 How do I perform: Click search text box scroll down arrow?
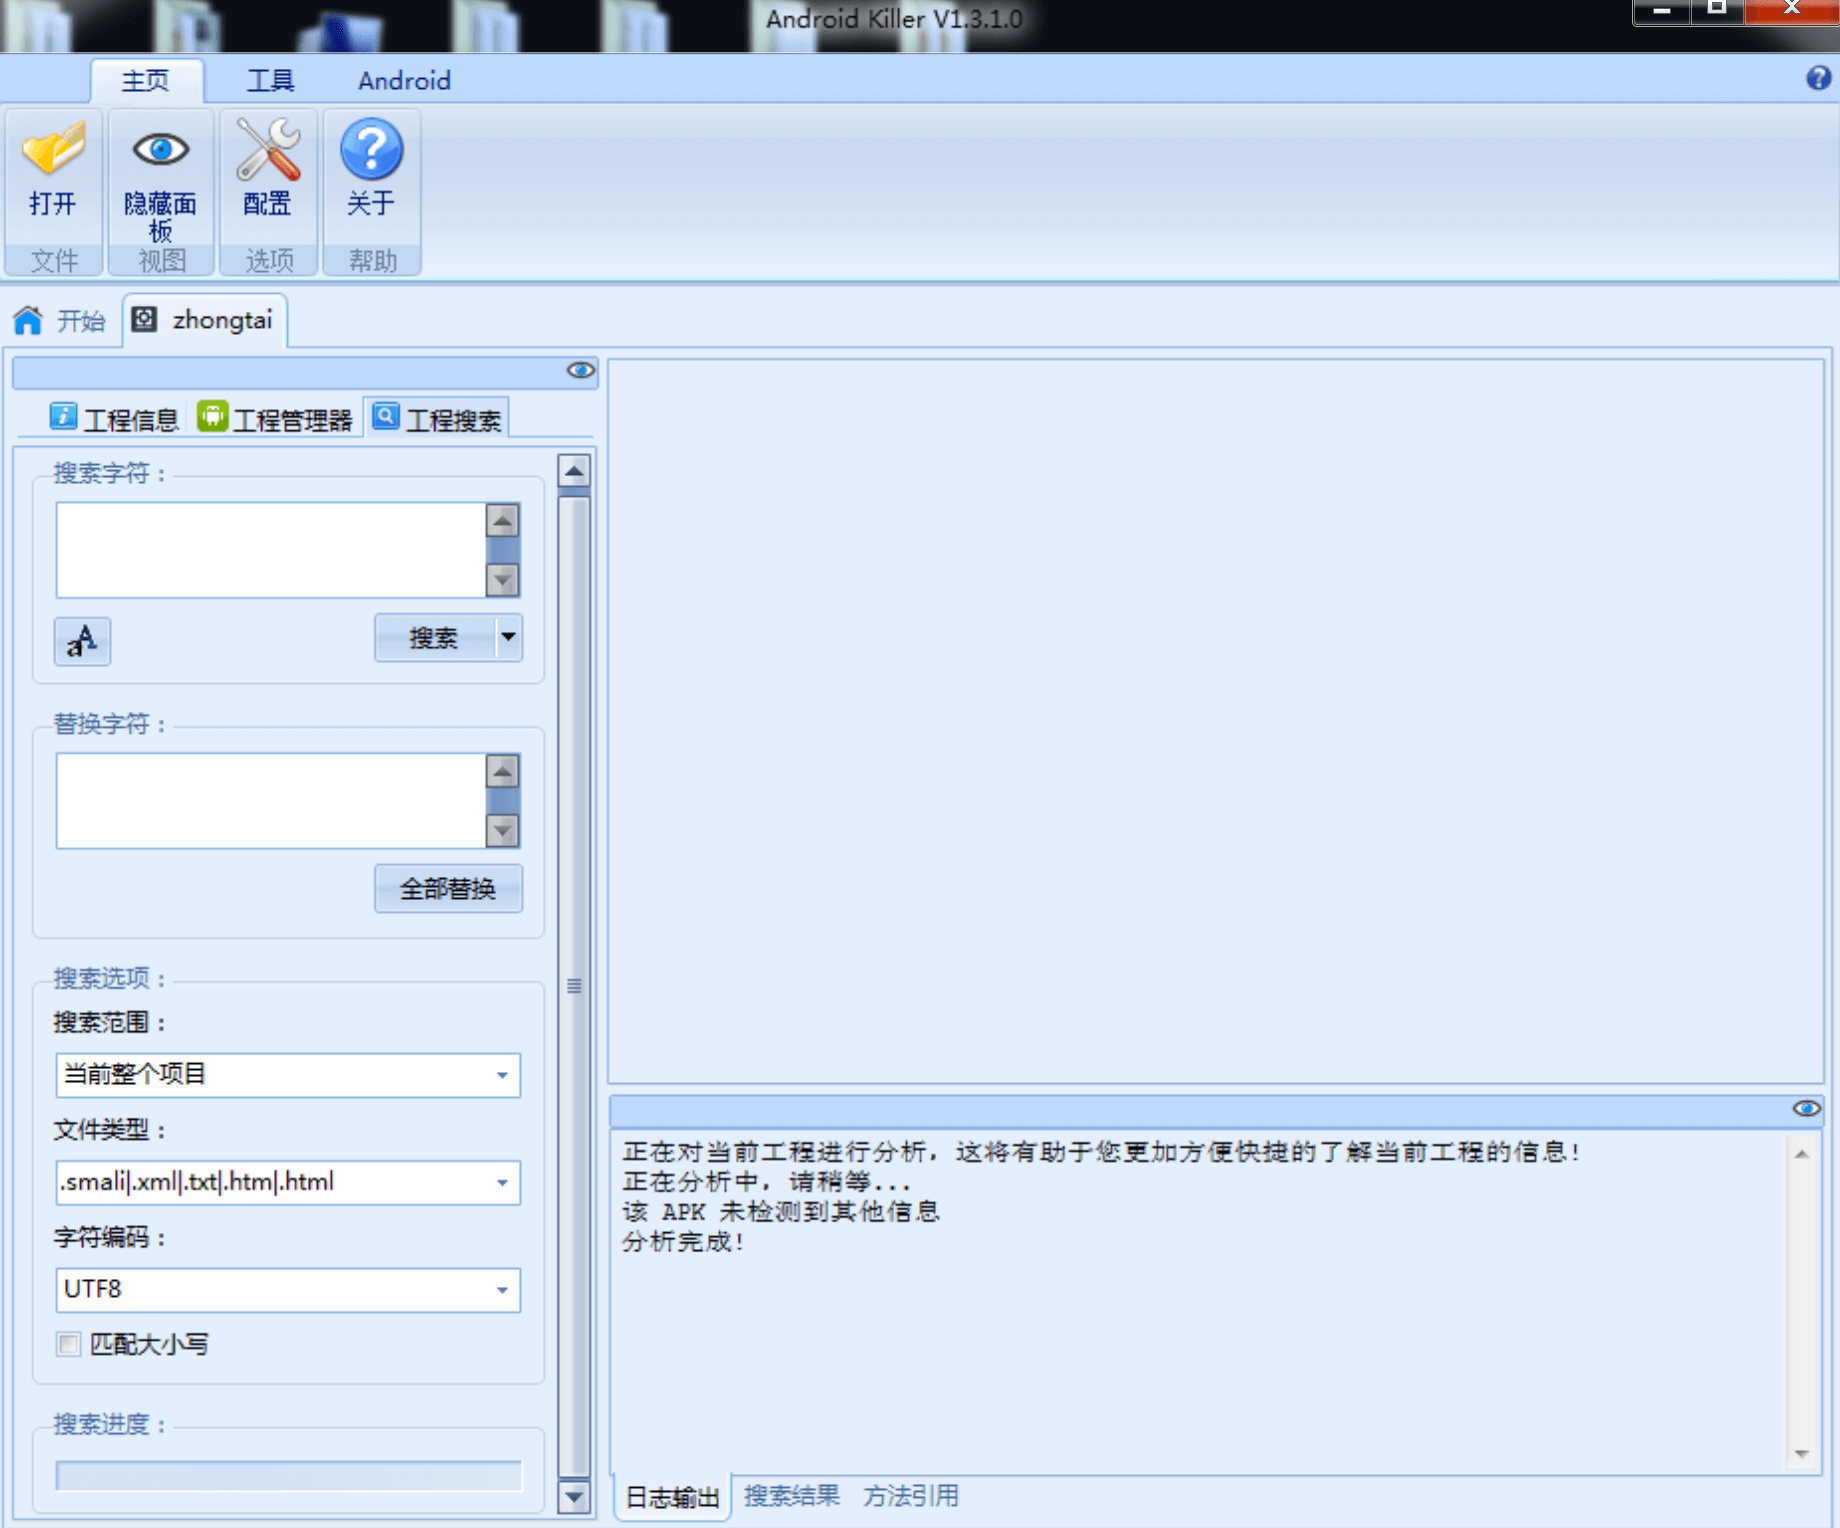[503, 580]
